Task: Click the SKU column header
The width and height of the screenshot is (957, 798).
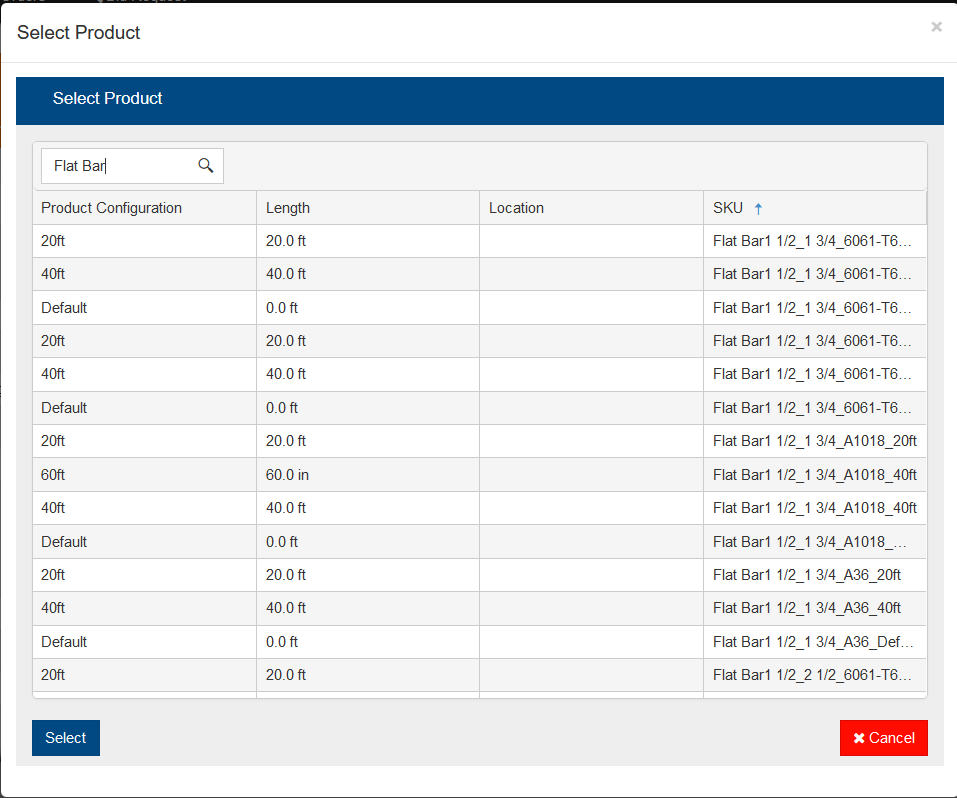Action: pos(728,208)
